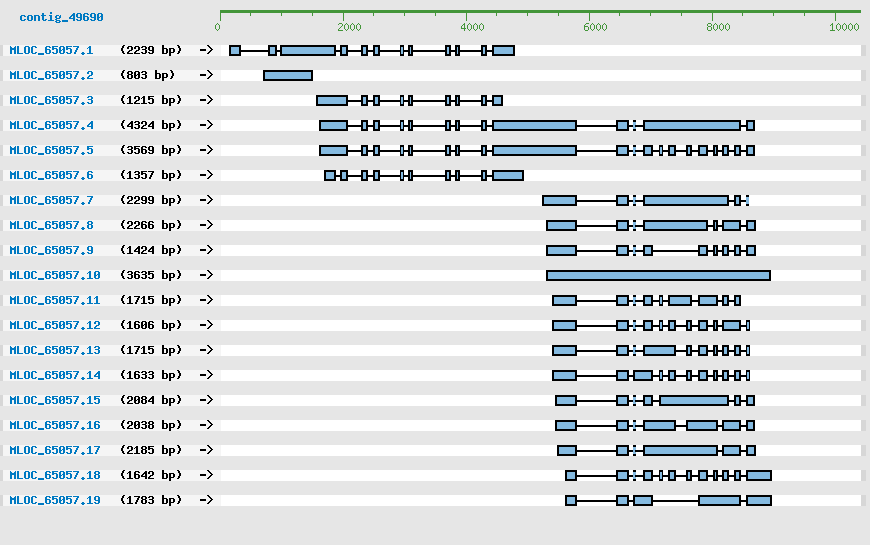Viewport: 870px width, 545px height.
Task: Click the 6000 position on the ruler
Action: click(595, 26)
